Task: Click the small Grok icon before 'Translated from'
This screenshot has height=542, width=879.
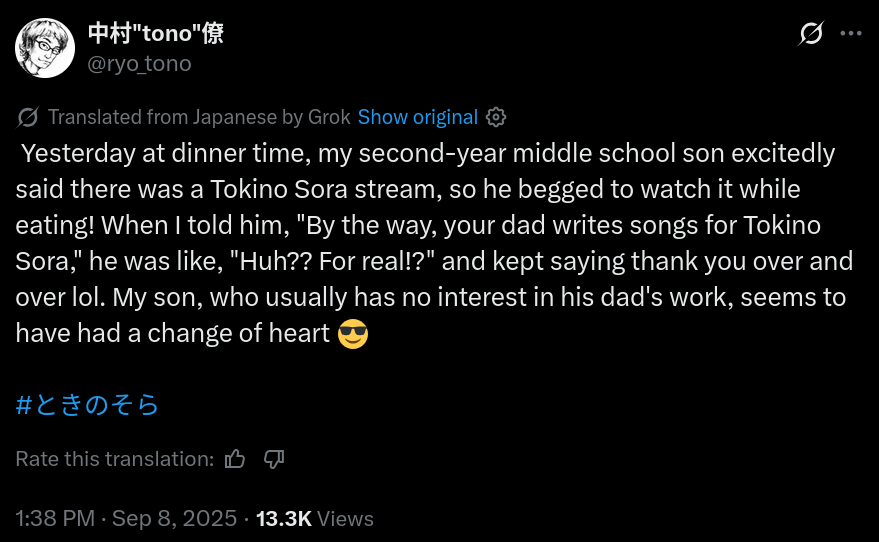Action: (29, 117)
